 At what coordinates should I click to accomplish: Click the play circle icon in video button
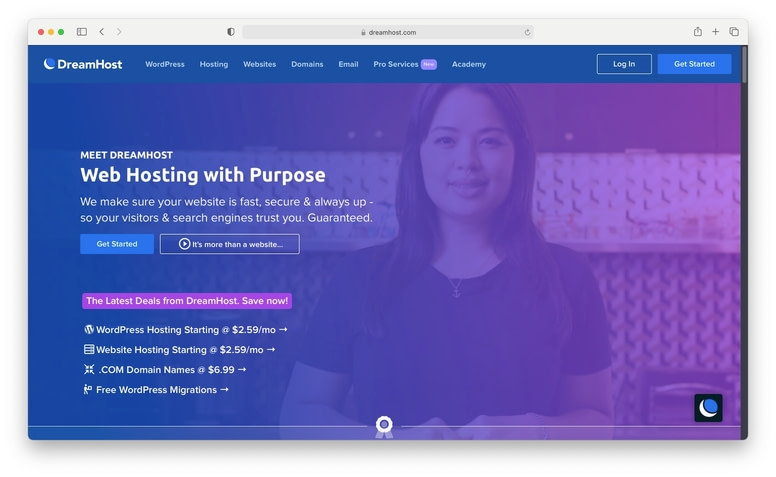coord(184,244)
